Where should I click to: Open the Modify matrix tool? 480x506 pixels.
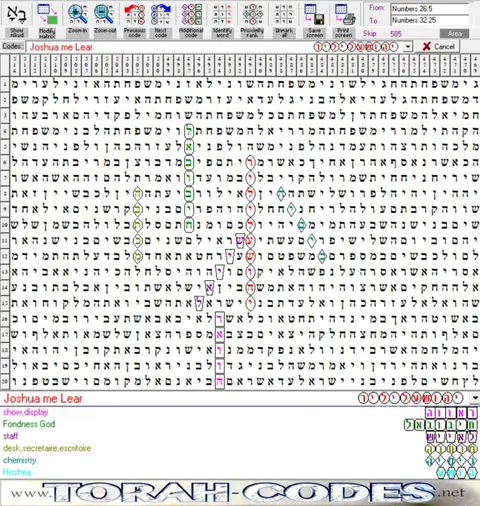[x=47, y=14]
